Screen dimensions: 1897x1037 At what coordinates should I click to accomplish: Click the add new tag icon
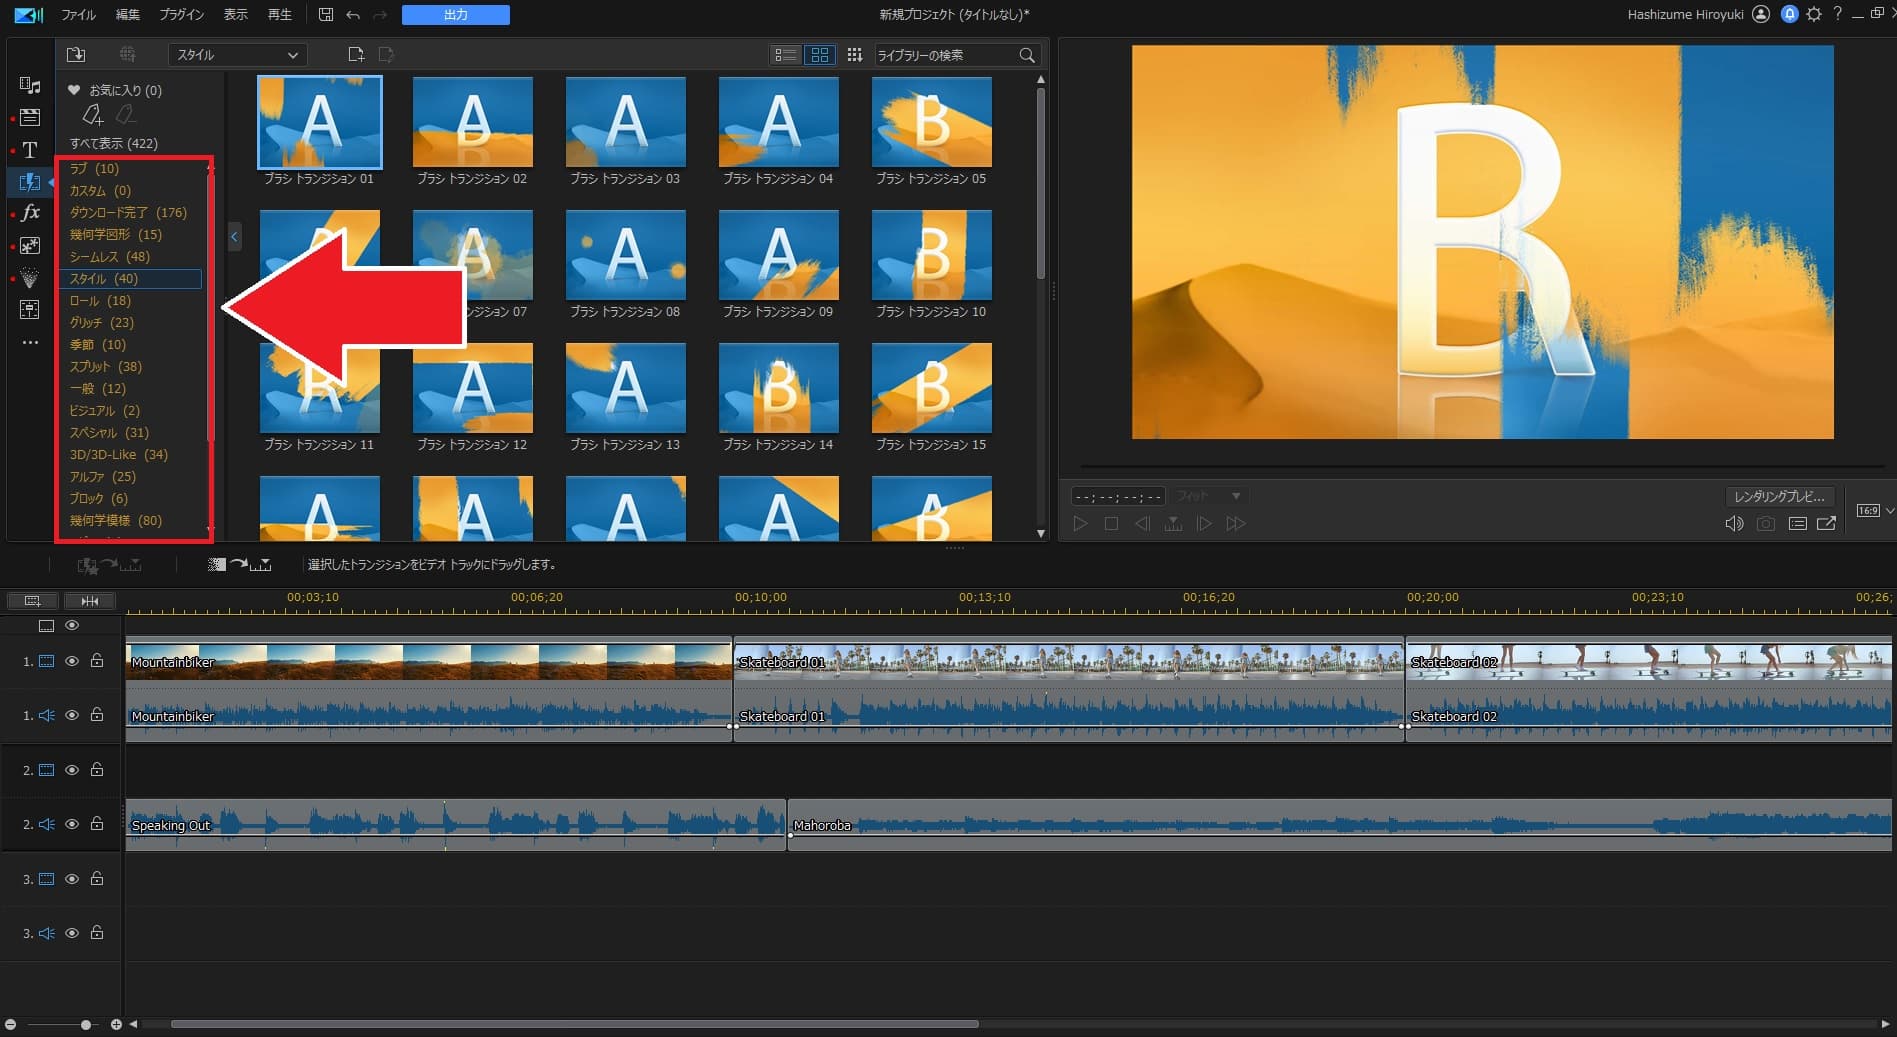[92, 115]
